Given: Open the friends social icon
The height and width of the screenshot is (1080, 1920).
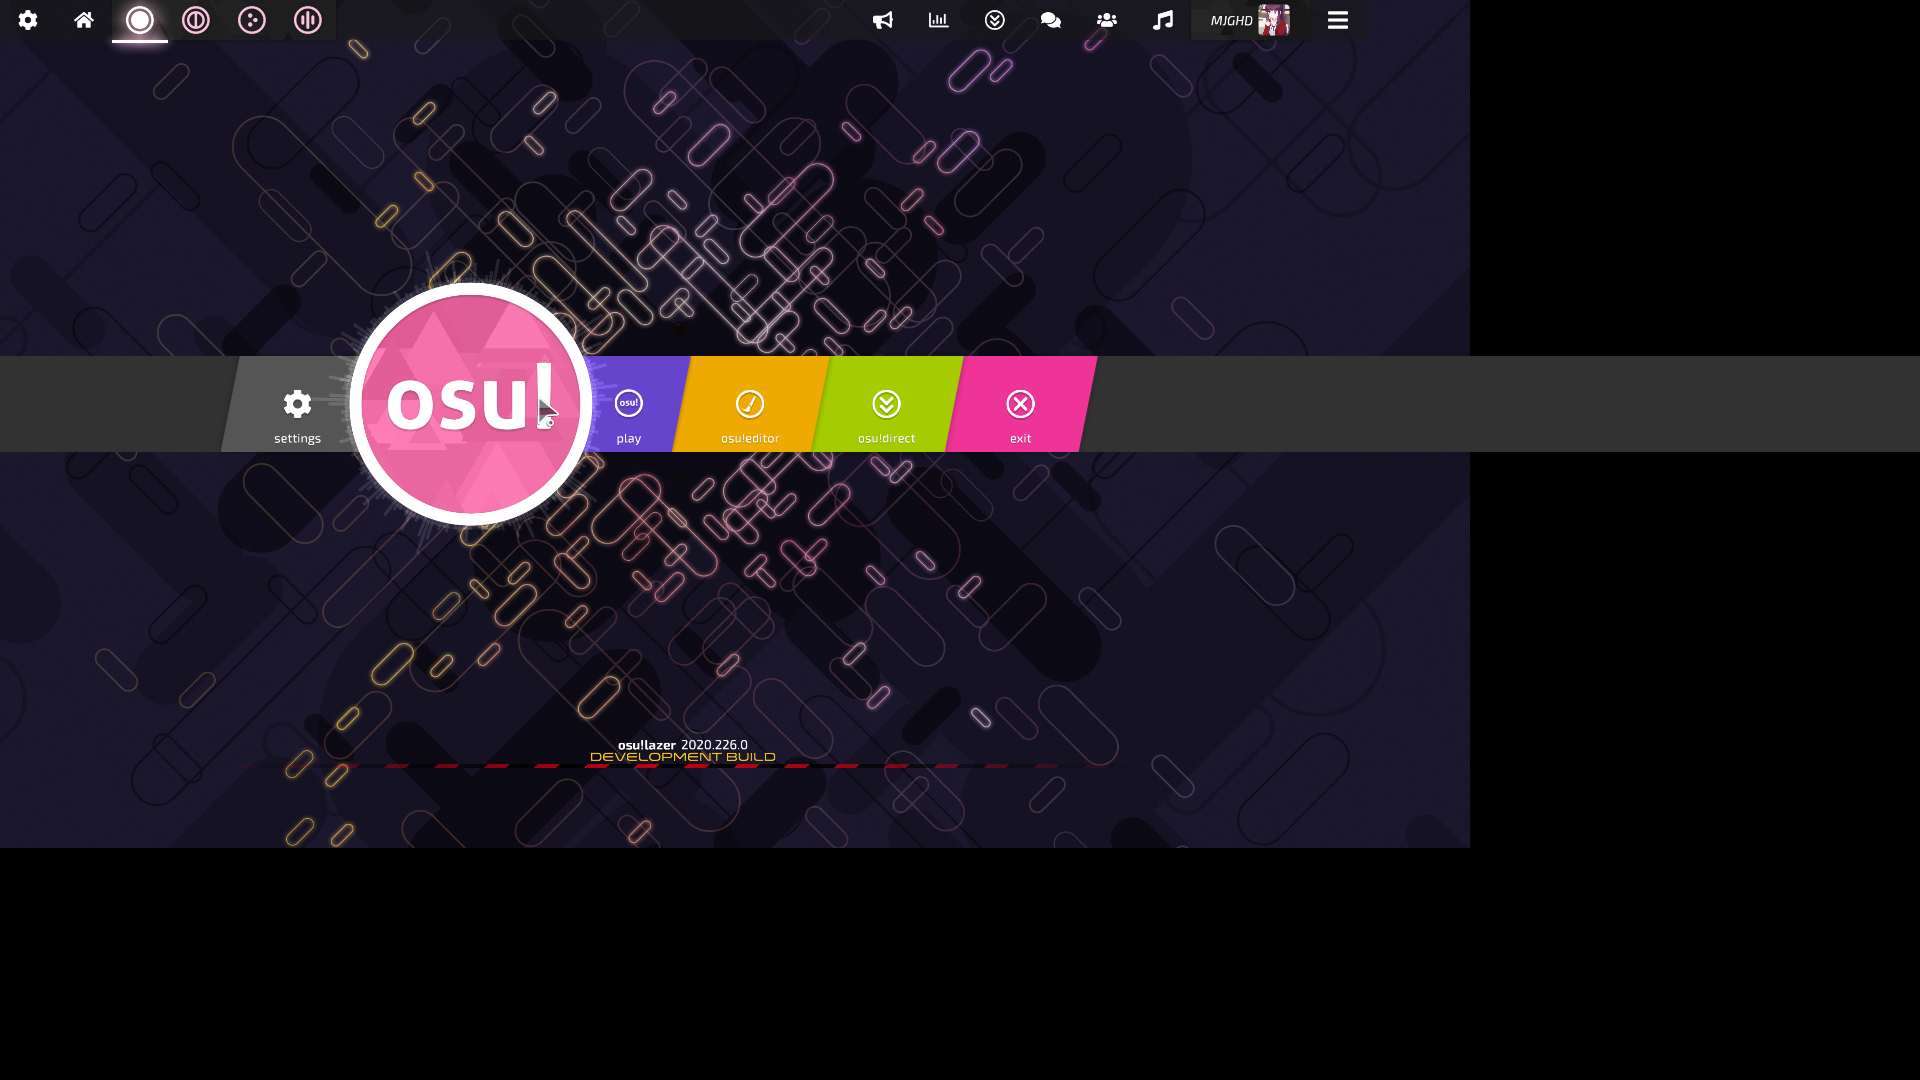Looking at the screenshot, I should pyautogui.click(x=1106, y=20).
